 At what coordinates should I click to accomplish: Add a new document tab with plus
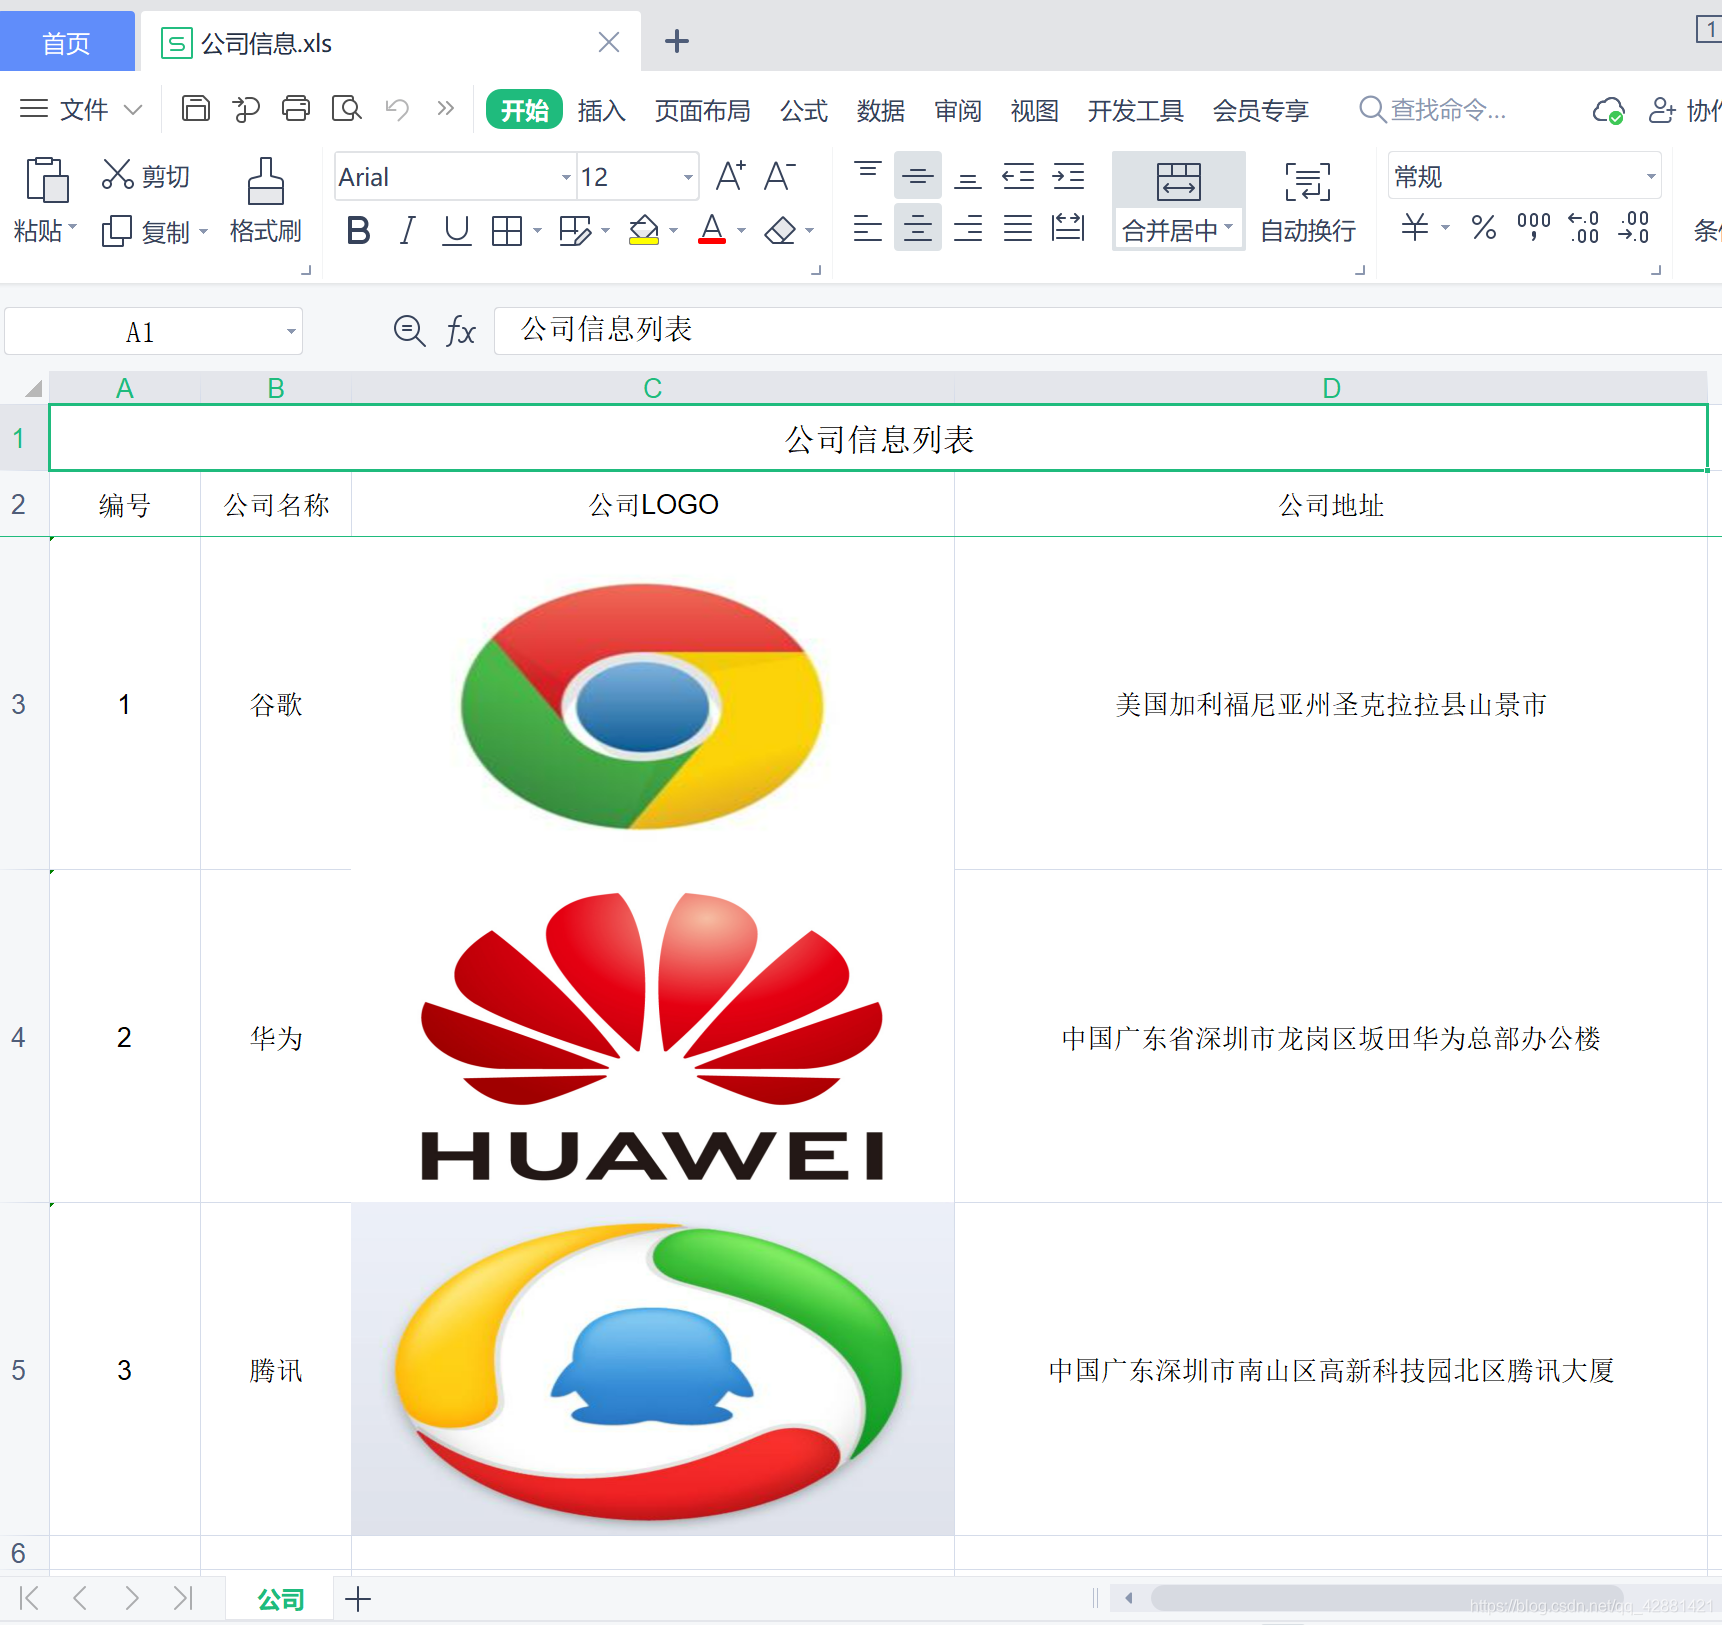[x=677, y=41]
